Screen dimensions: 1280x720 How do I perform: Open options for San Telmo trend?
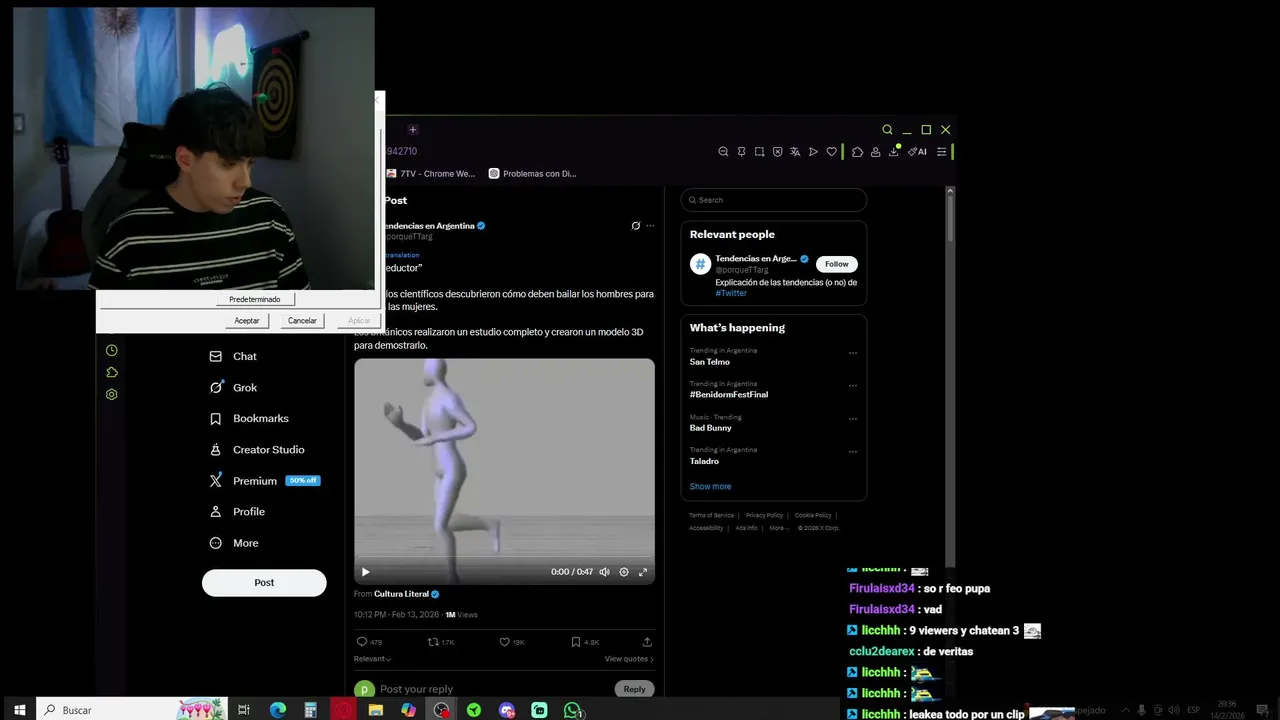click(x=853, y=353)
